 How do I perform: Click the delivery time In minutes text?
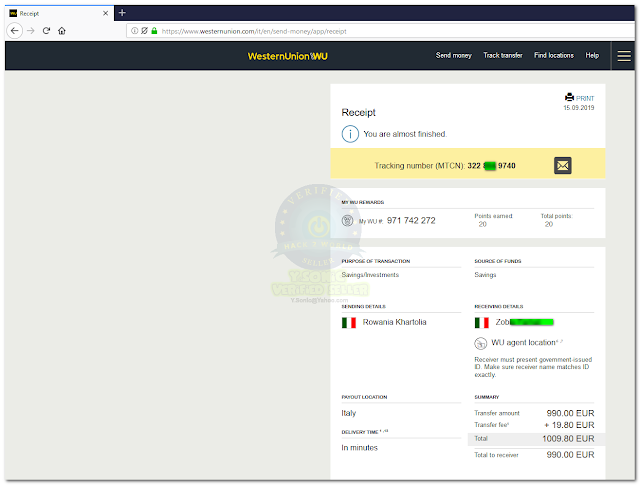pyautogui.click(x=360, y=448)
